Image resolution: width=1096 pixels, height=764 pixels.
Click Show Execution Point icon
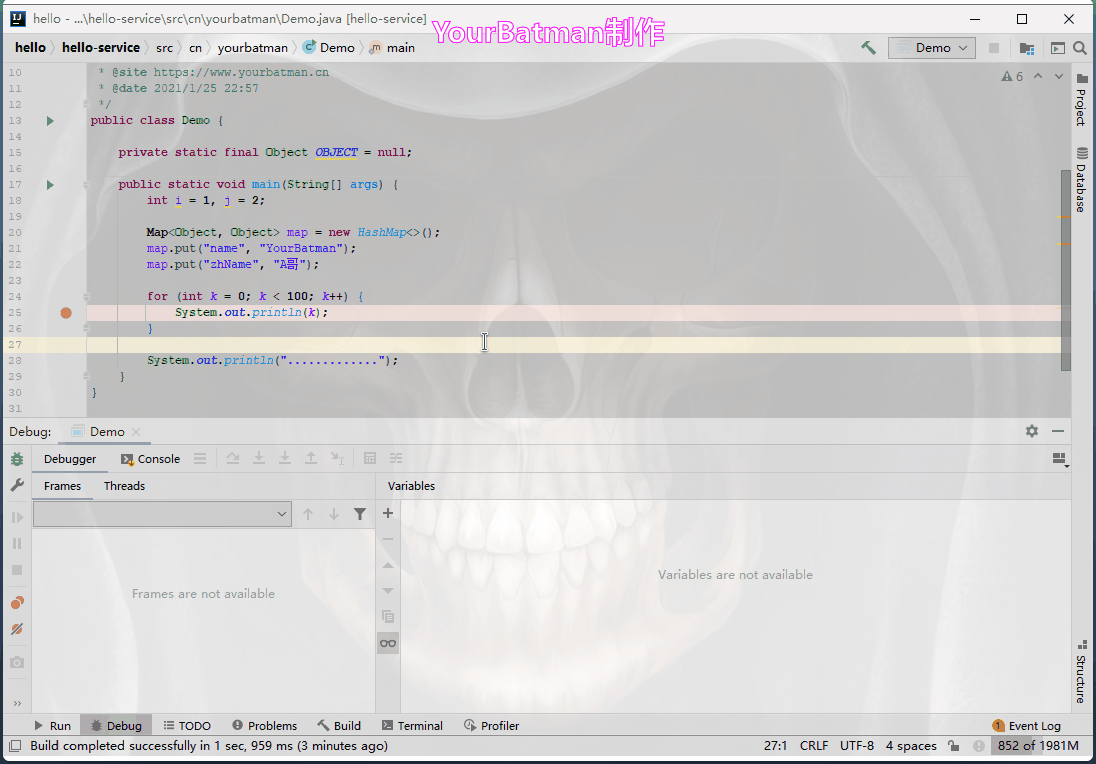pyautogui.click(x=200, y=459)
